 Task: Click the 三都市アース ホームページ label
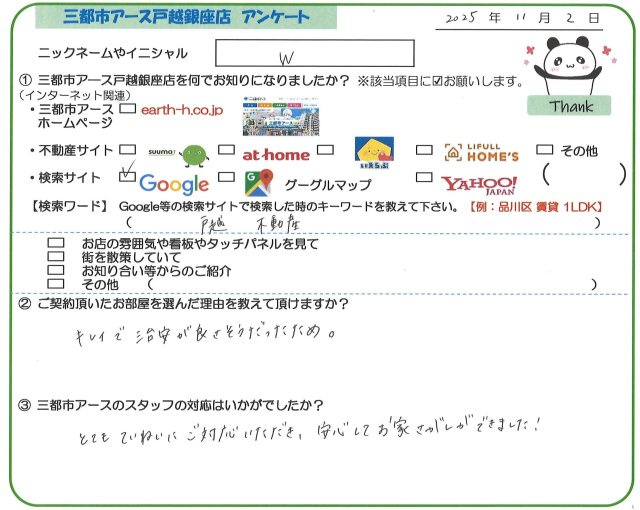pyautogui.click(x=72, y=116)
